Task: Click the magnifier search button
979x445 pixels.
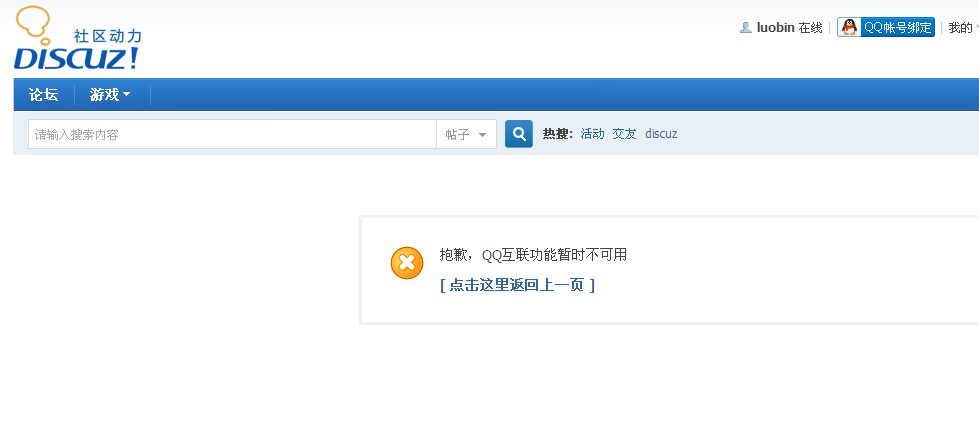Action: tap(519, 134)
